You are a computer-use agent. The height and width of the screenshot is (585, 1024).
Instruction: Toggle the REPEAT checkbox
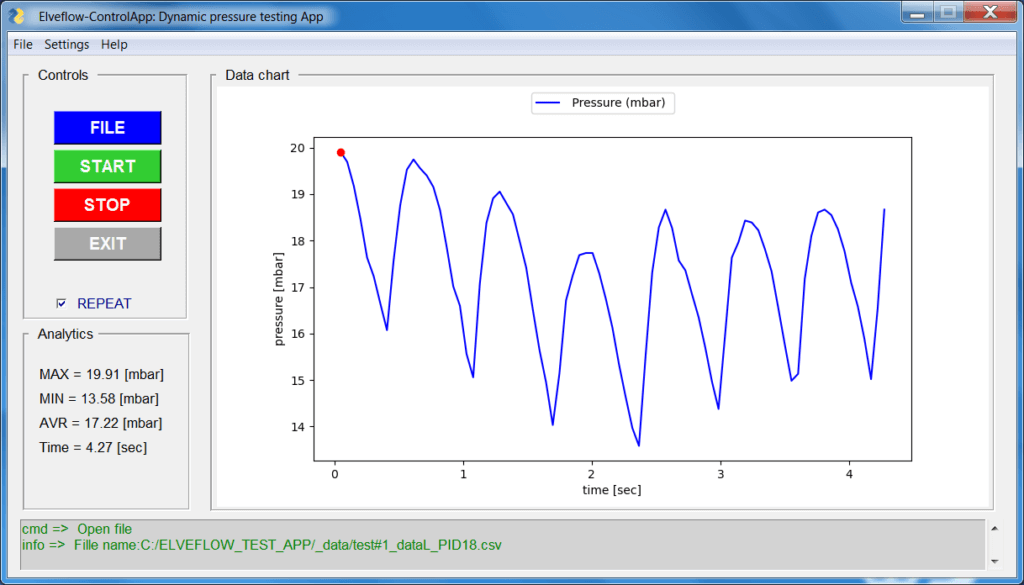tap(62, 303)
